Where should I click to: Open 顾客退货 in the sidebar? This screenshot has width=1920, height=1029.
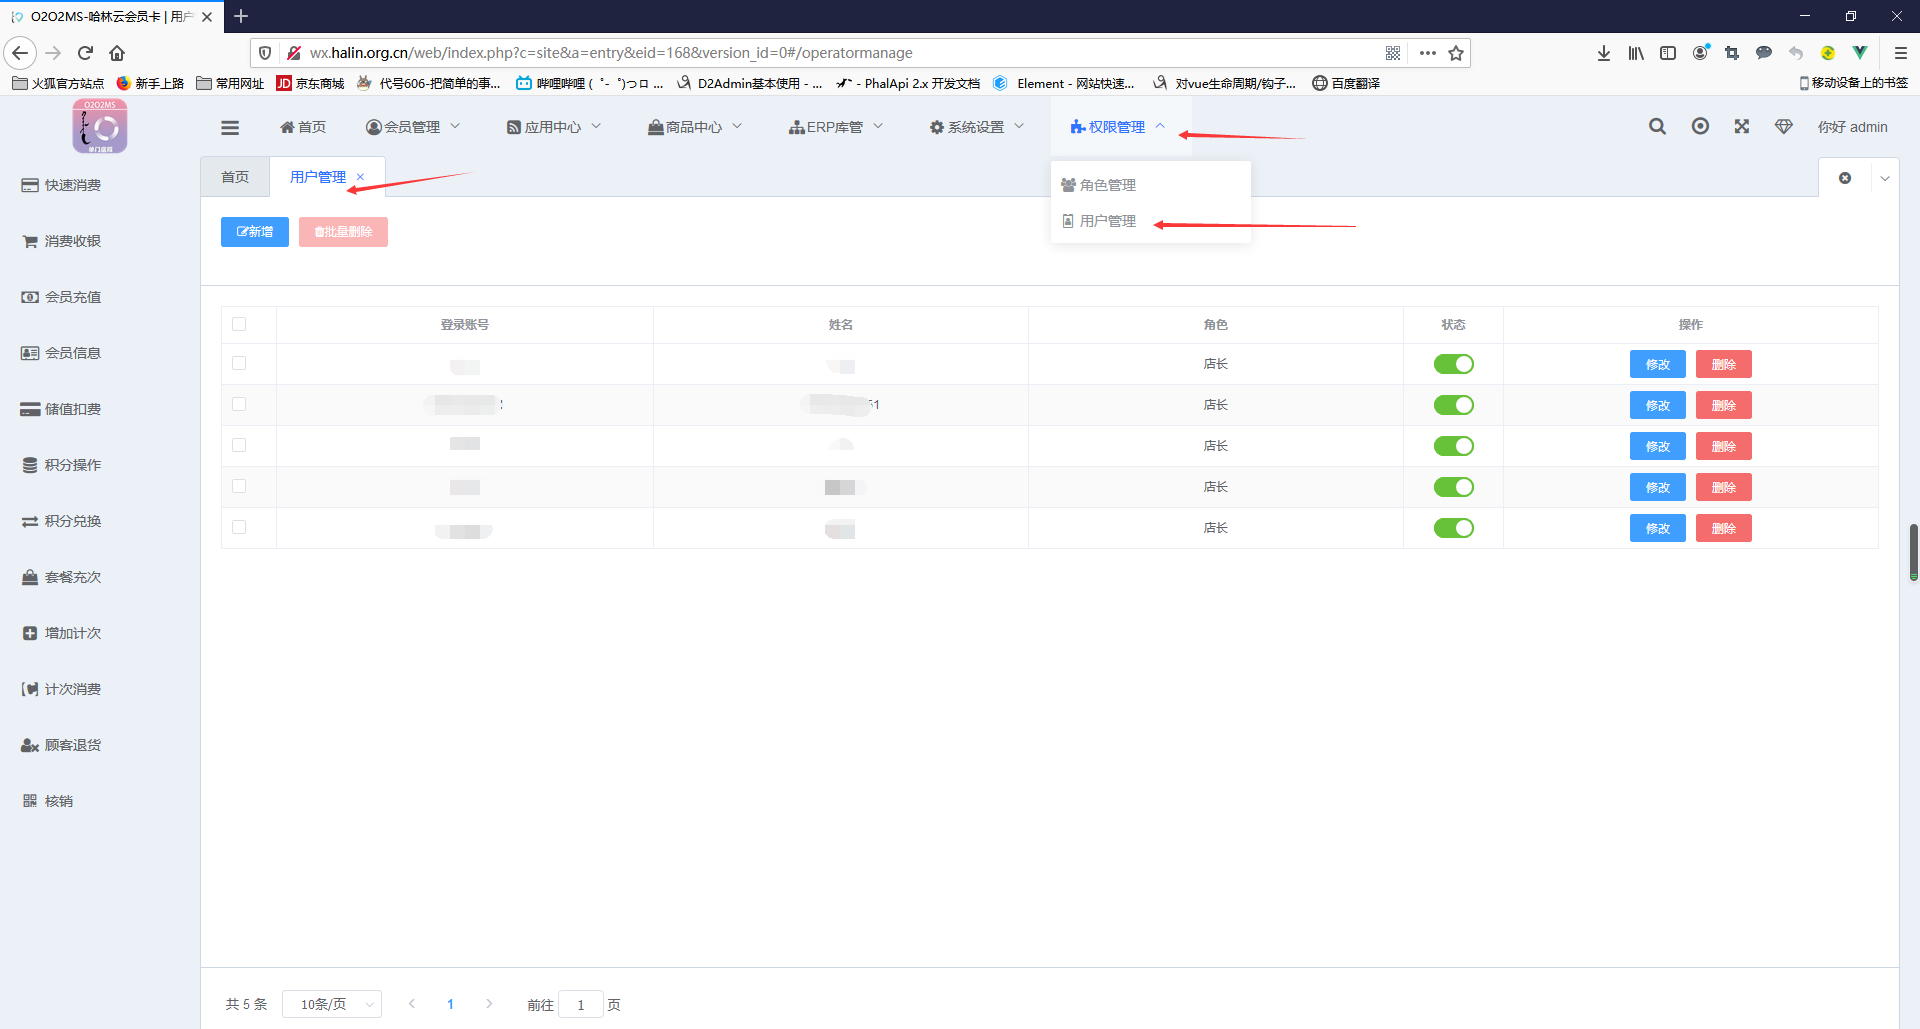(62, 745)
